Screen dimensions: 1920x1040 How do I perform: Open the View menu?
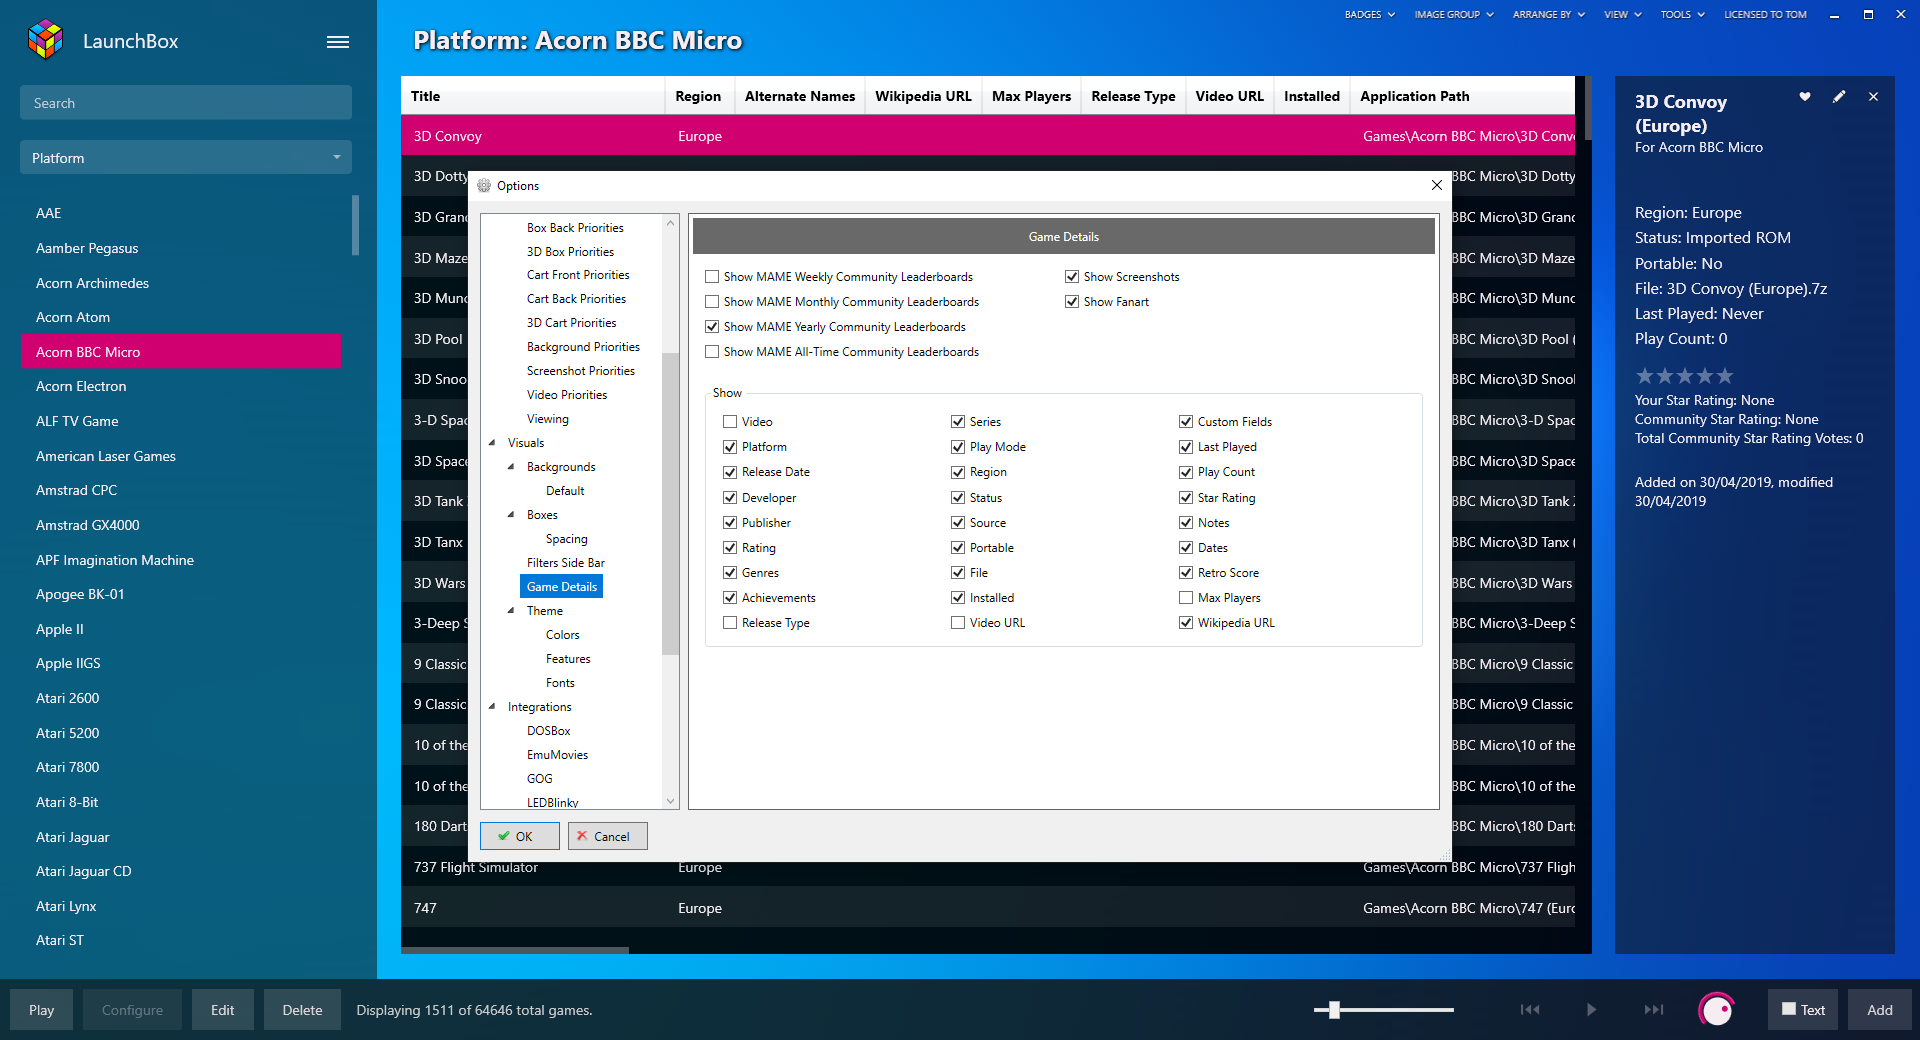tap(1623, 14)
